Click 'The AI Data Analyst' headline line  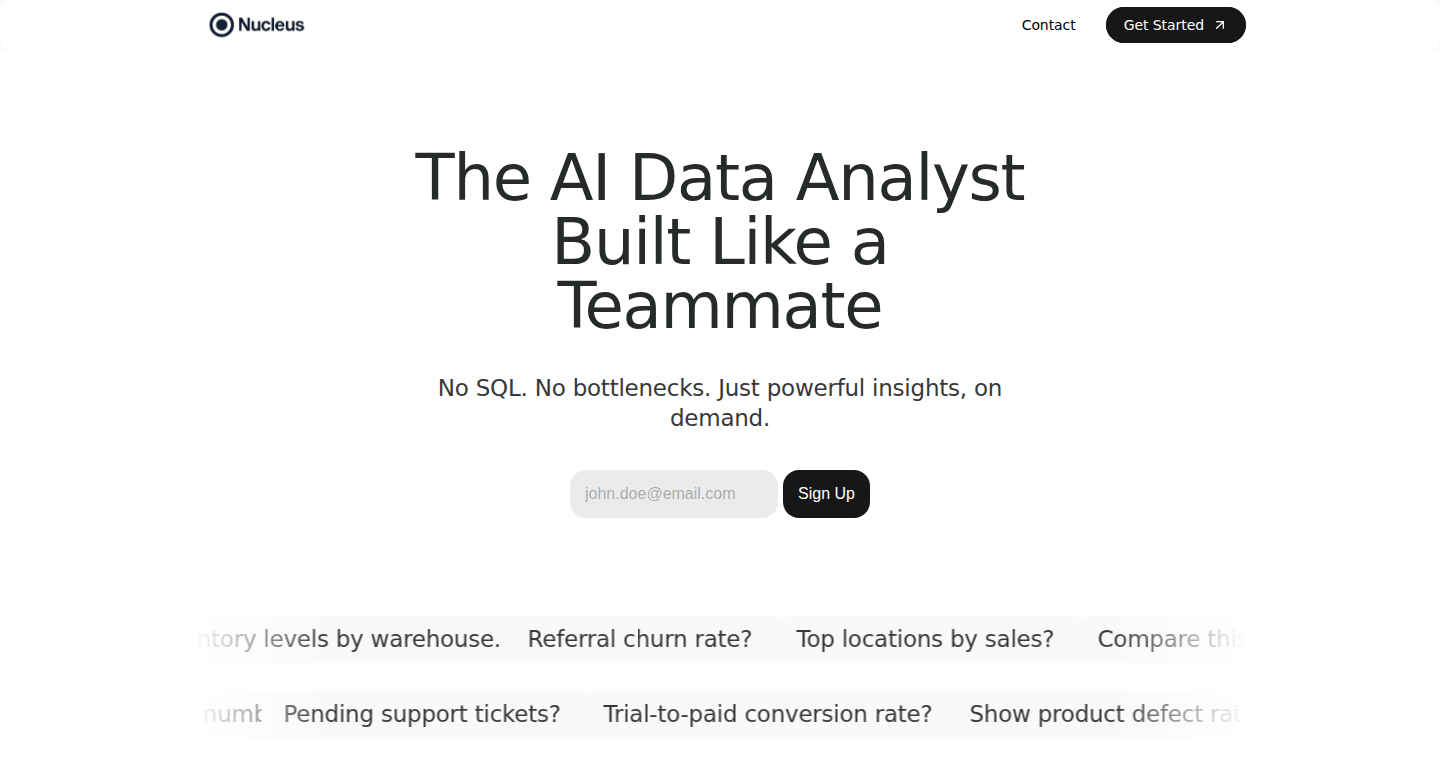coord(720,178)
